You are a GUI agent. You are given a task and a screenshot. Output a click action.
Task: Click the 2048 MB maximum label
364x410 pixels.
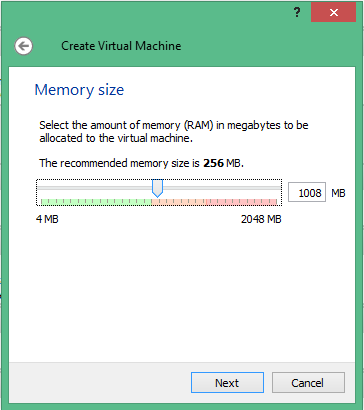click(261, 219)
